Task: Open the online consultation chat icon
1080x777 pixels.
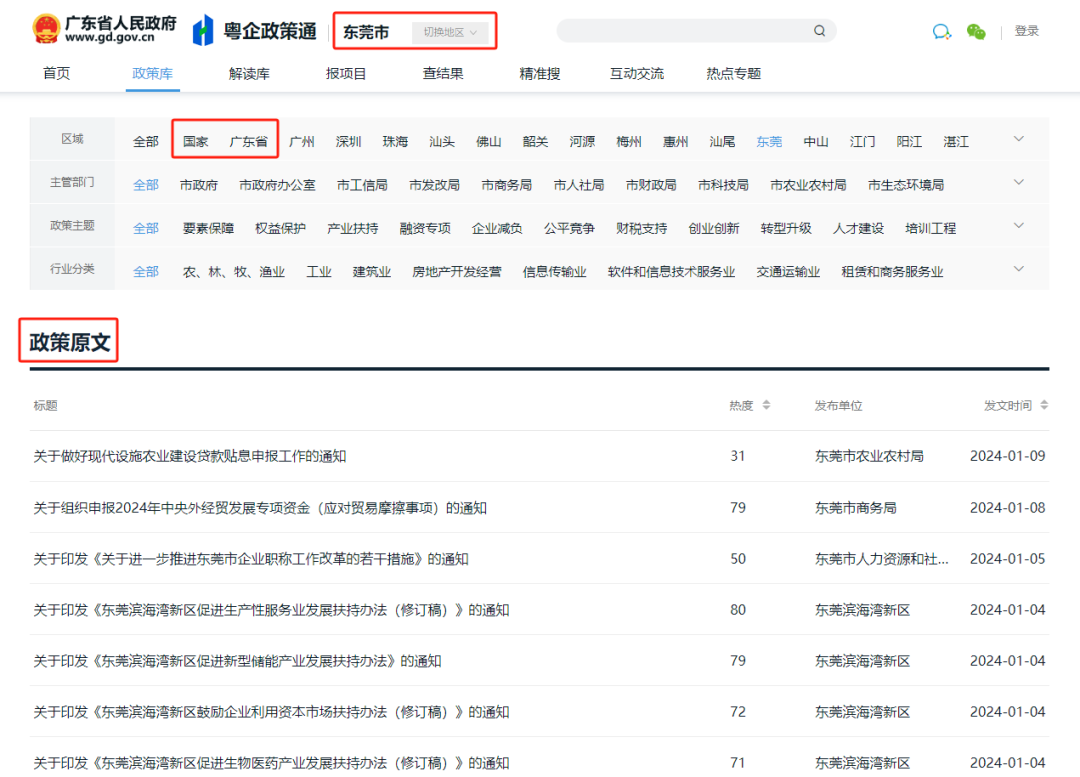Action: click(940, 31)
